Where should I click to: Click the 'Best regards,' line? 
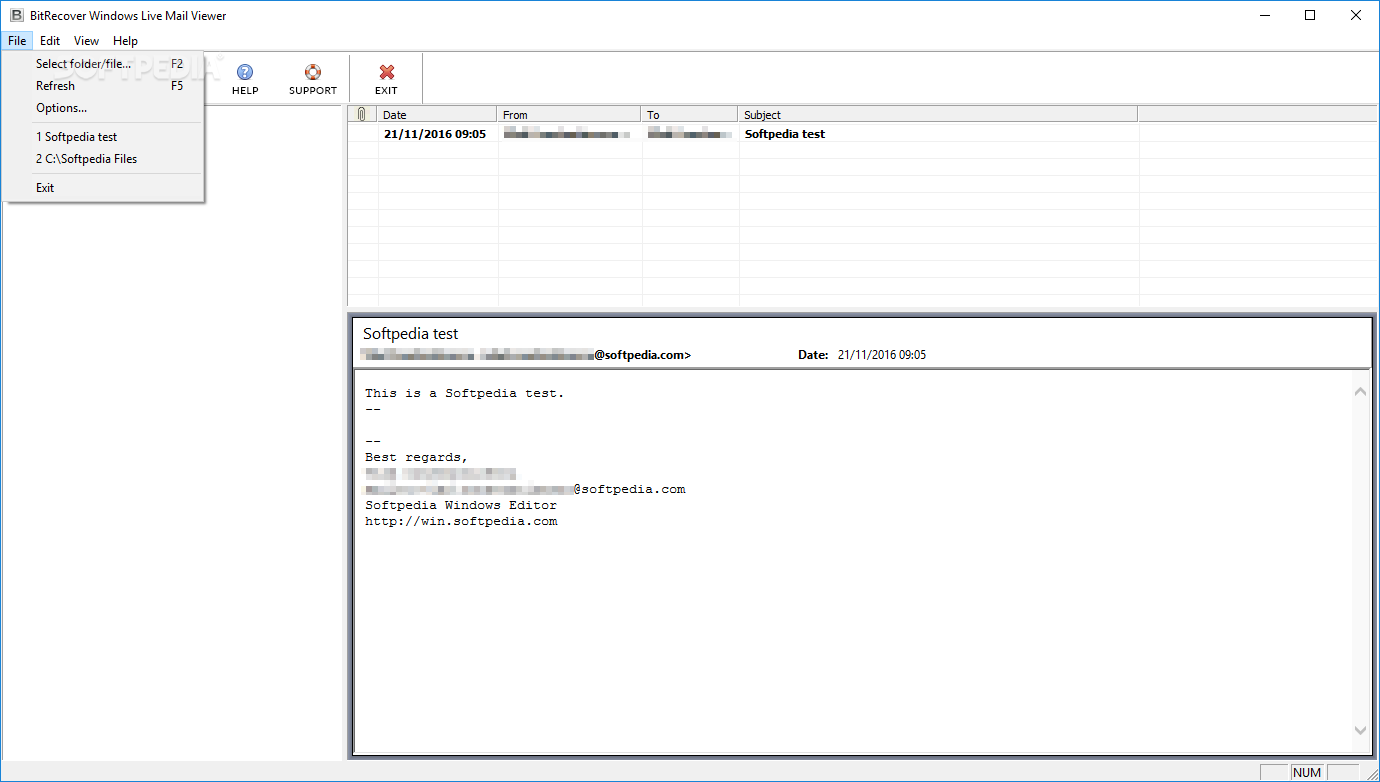click(417, 457)
